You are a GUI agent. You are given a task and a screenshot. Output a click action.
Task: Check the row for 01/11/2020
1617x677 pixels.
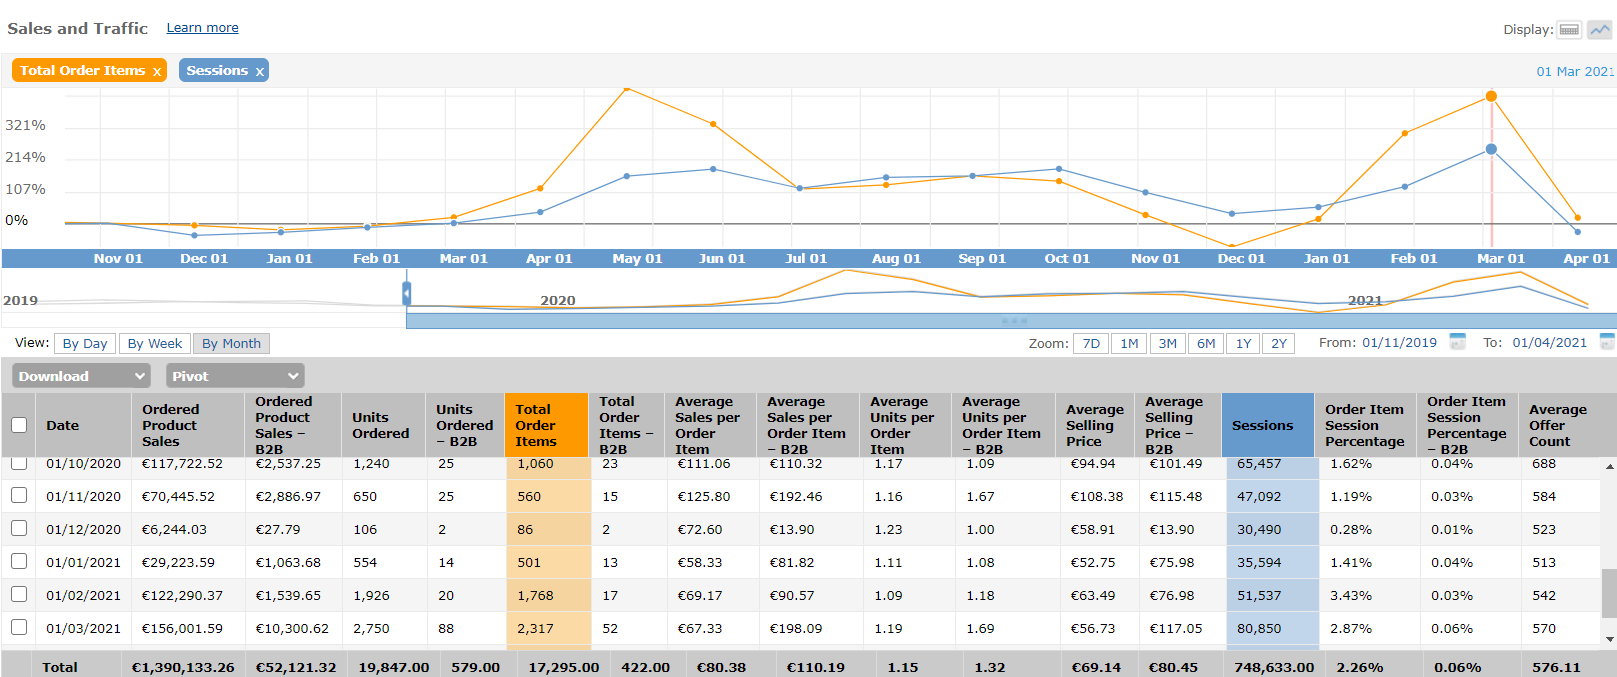pyautogui.click(x=19, y=496)
